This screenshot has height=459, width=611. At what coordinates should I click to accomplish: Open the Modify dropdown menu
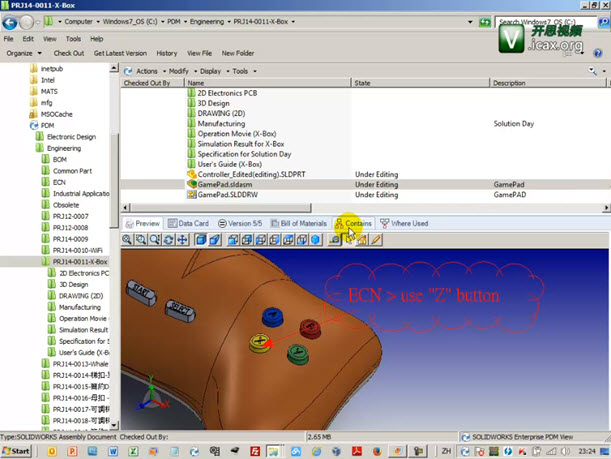tap(181, 71)
